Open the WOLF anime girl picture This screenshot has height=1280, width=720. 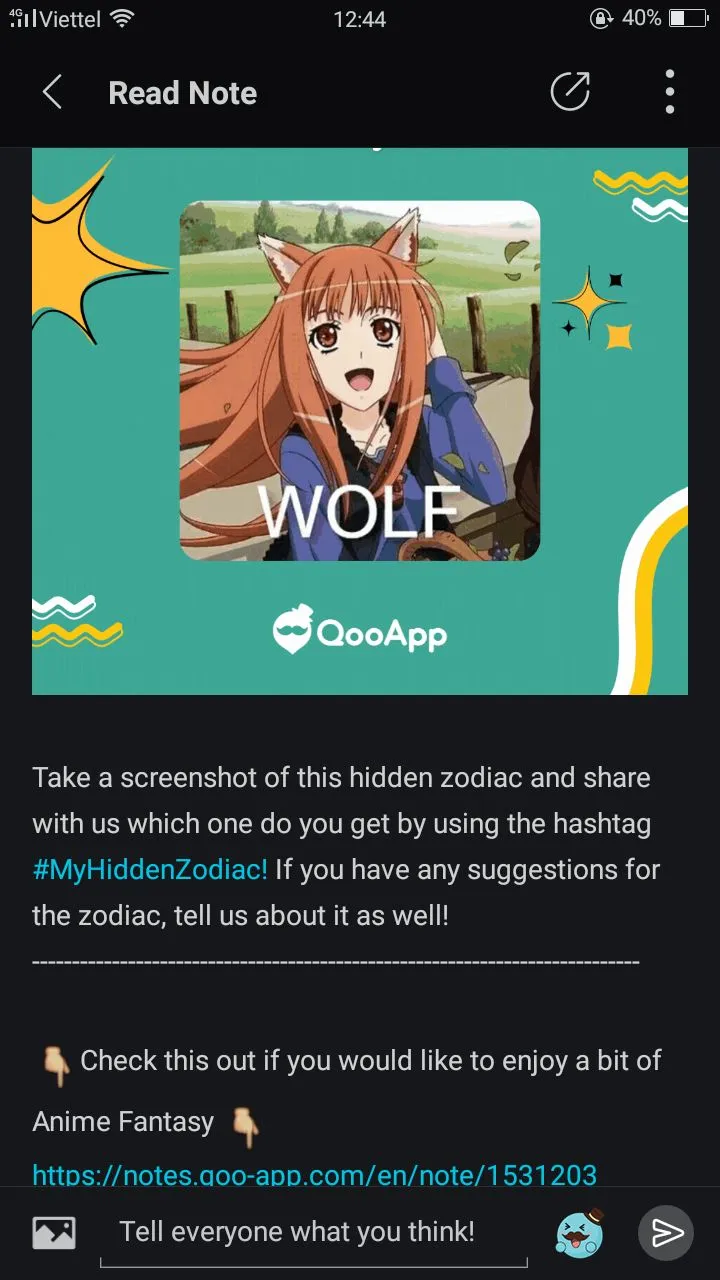click(360, 381)
